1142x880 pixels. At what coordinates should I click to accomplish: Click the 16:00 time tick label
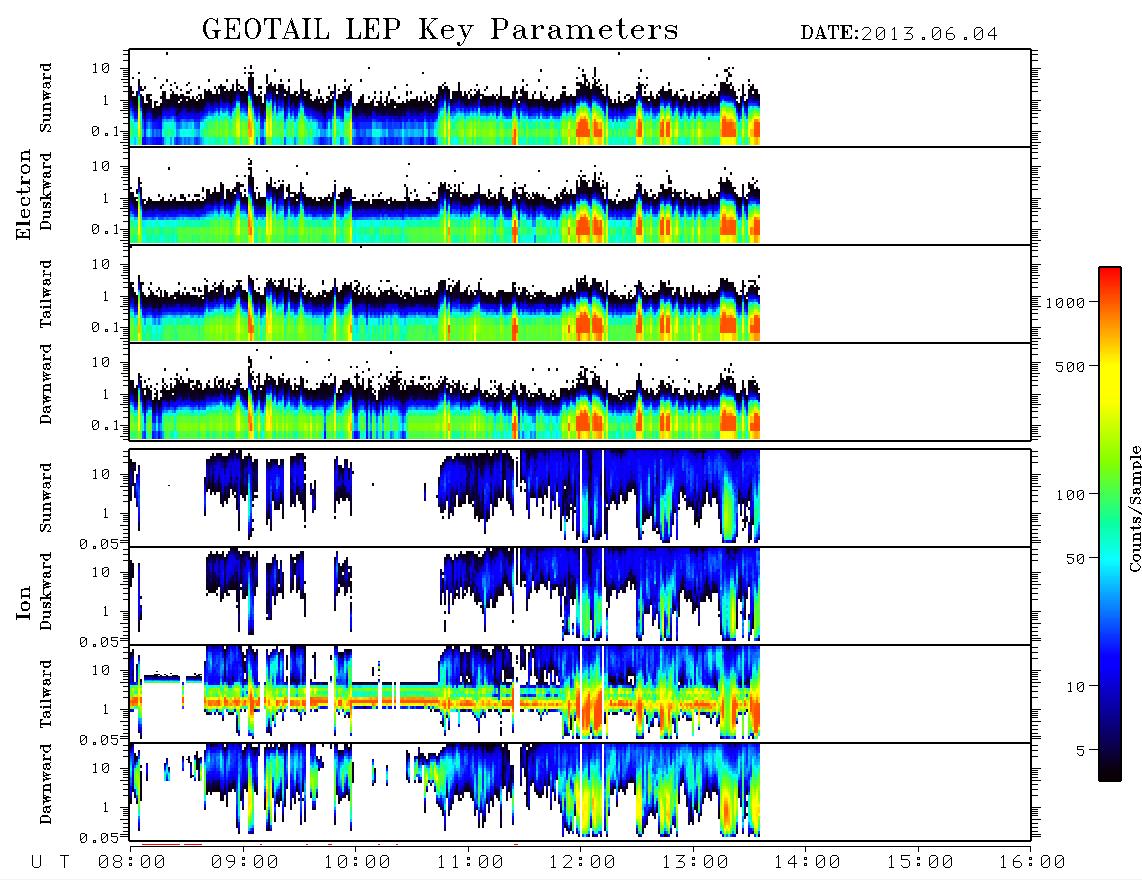pyautogui.click(x=1032, y=863)
